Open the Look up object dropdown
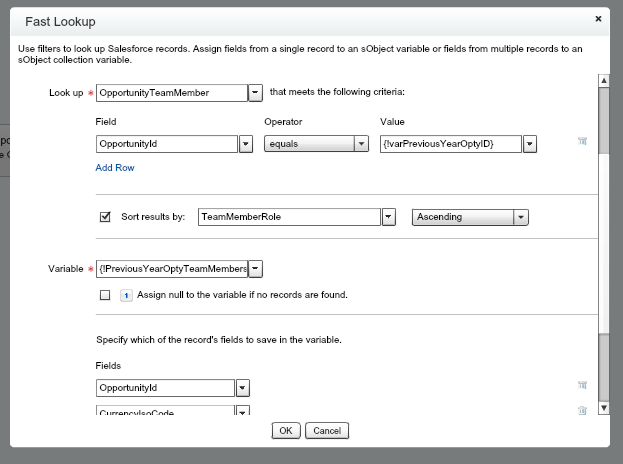 pyautogui.click(x=254, y=93)
